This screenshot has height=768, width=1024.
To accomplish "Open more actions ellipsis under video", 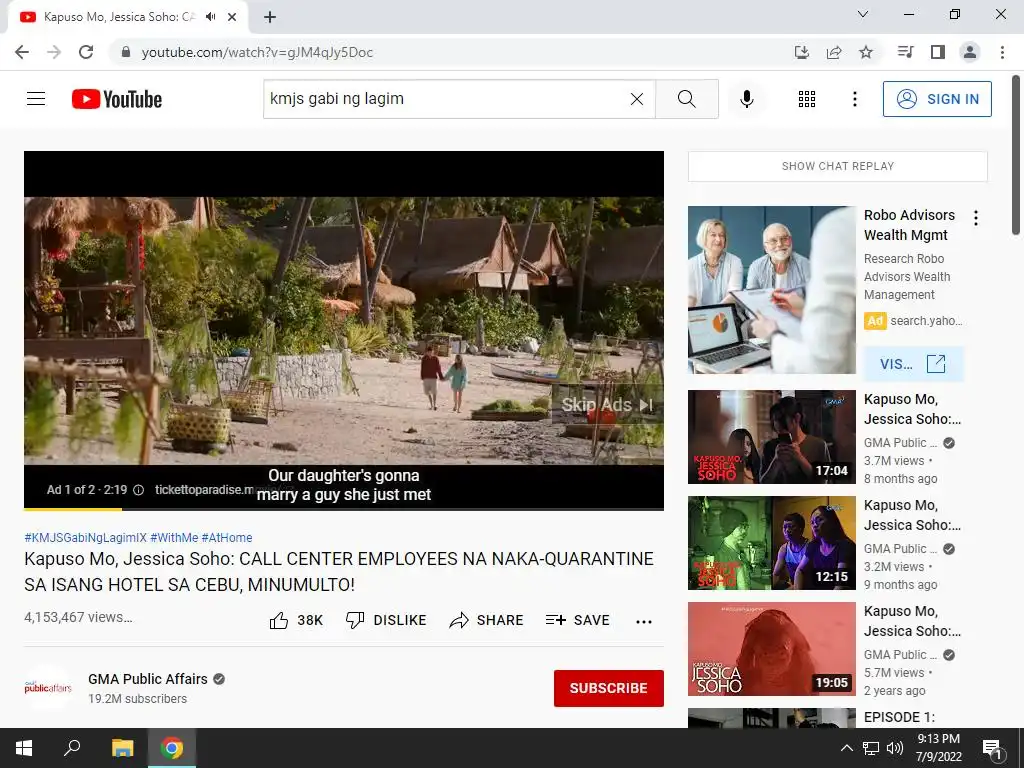I will [x=644, y=621].
